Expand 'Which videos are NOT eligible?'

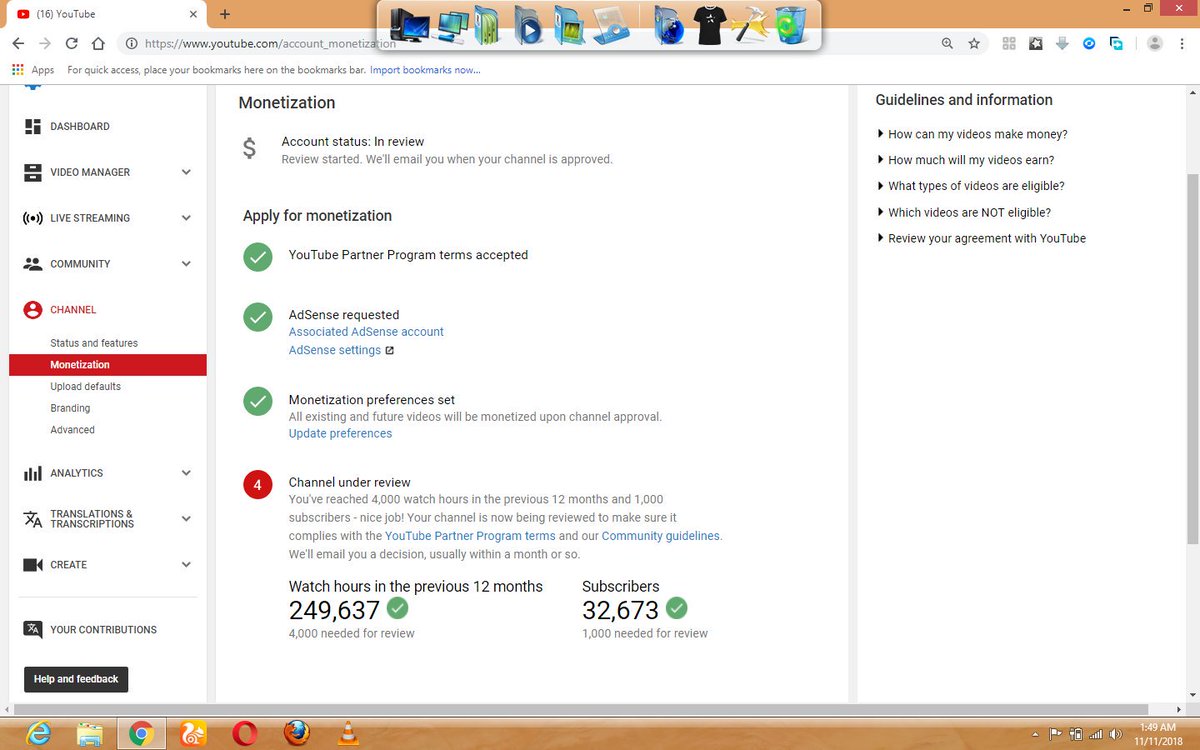963,212
